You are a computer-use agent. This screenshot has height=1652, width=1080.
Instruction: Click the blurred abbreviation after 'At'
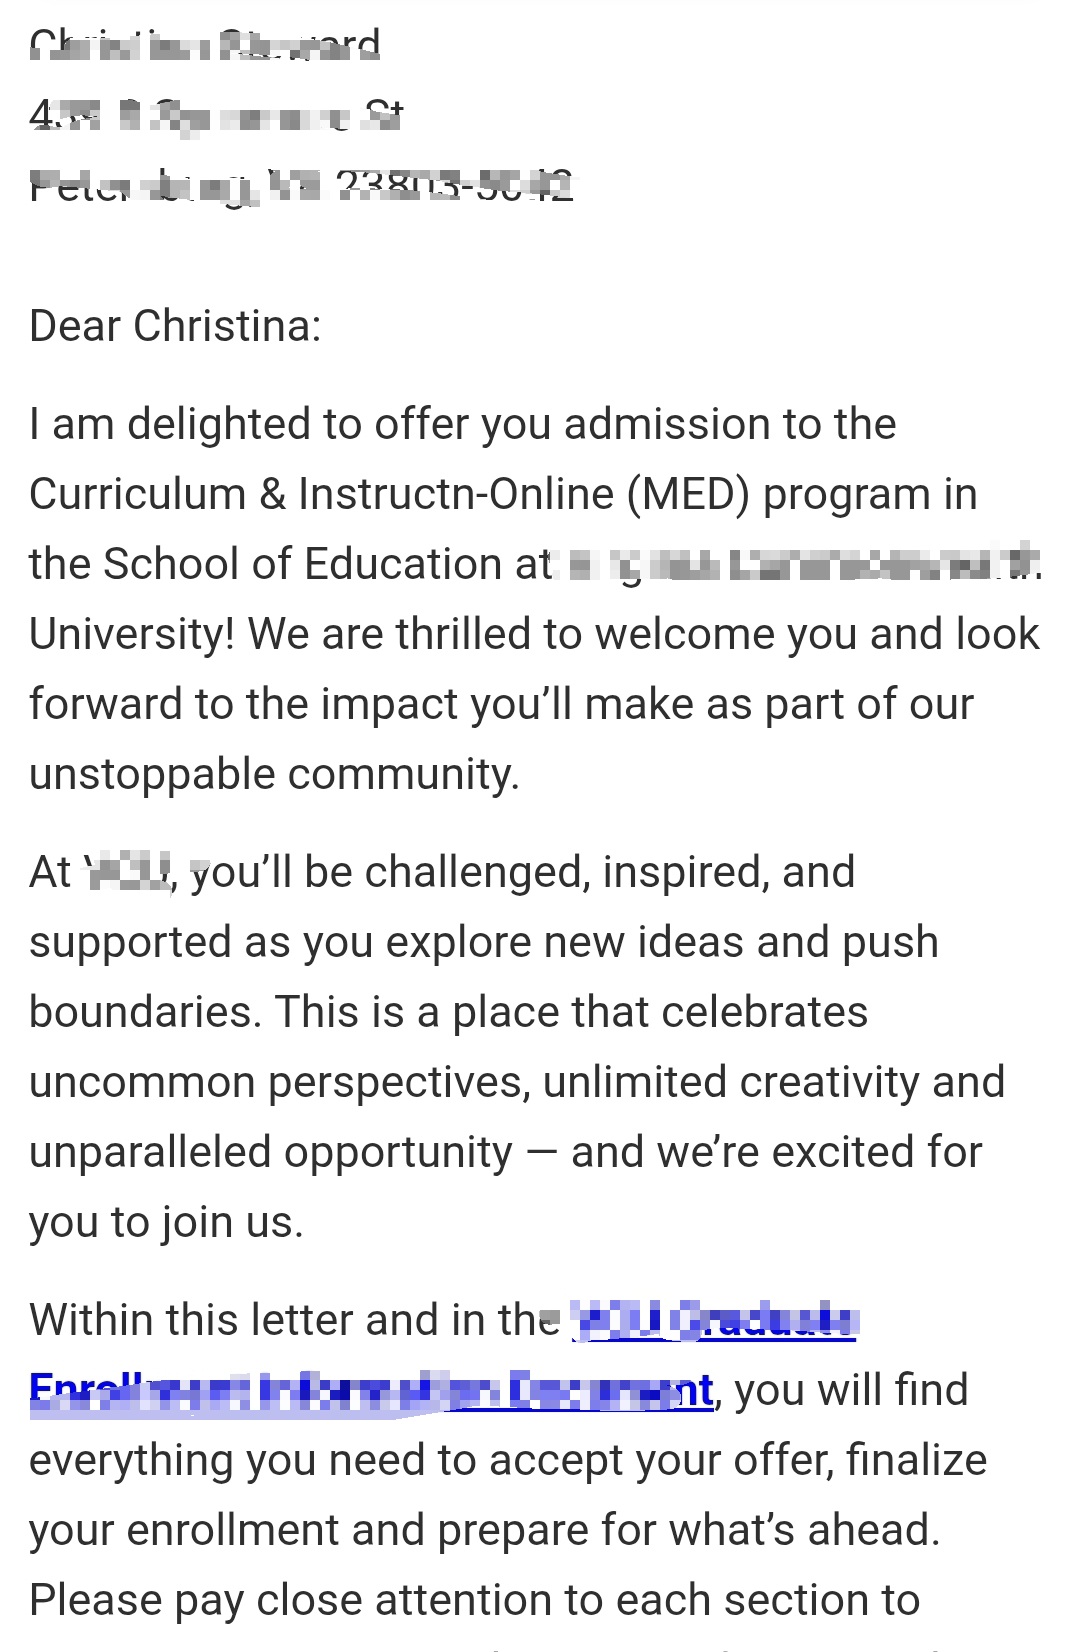coord(130,873)
